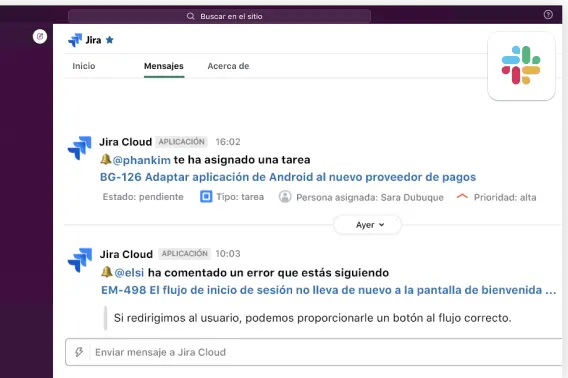568x378 pixels.
Task: Click the Jira title in the header
Action: click(93, 40)
